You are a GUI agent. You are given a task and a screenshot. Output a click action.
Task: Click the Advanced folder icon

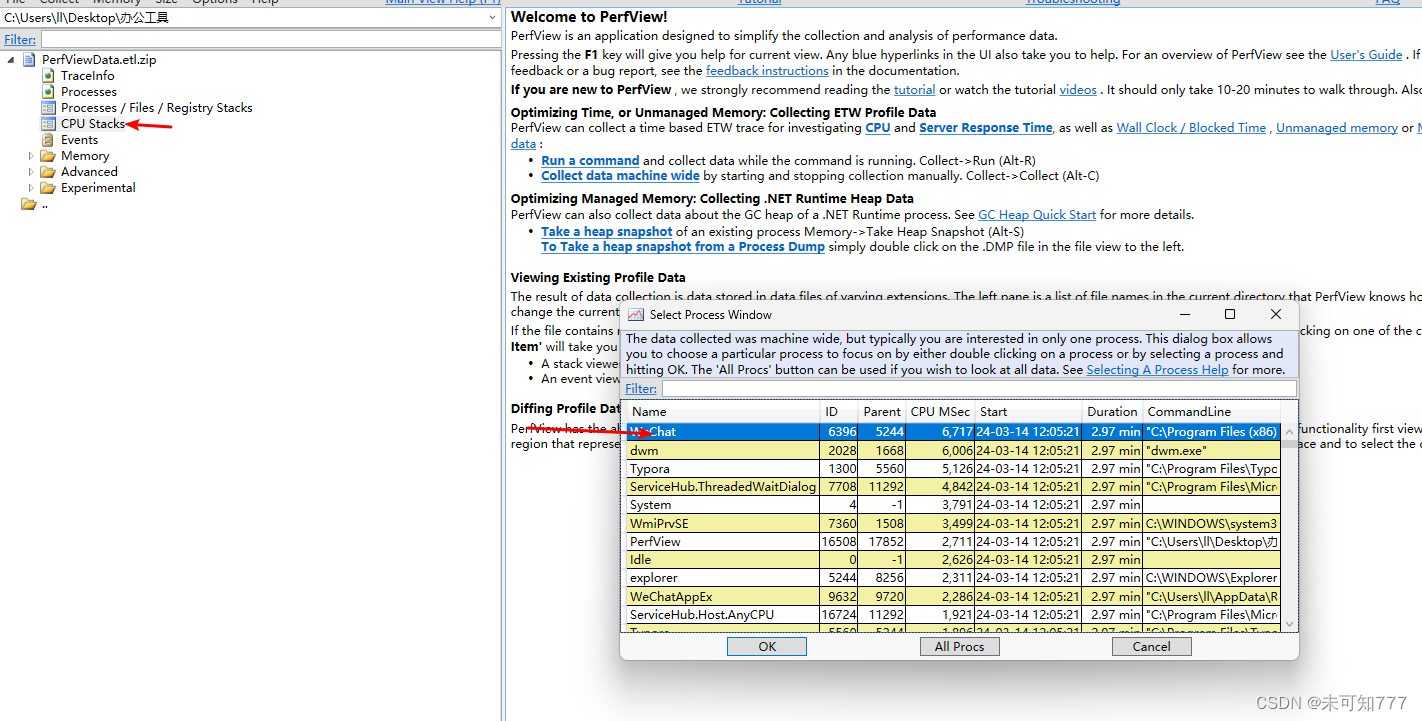coord(48,172)
